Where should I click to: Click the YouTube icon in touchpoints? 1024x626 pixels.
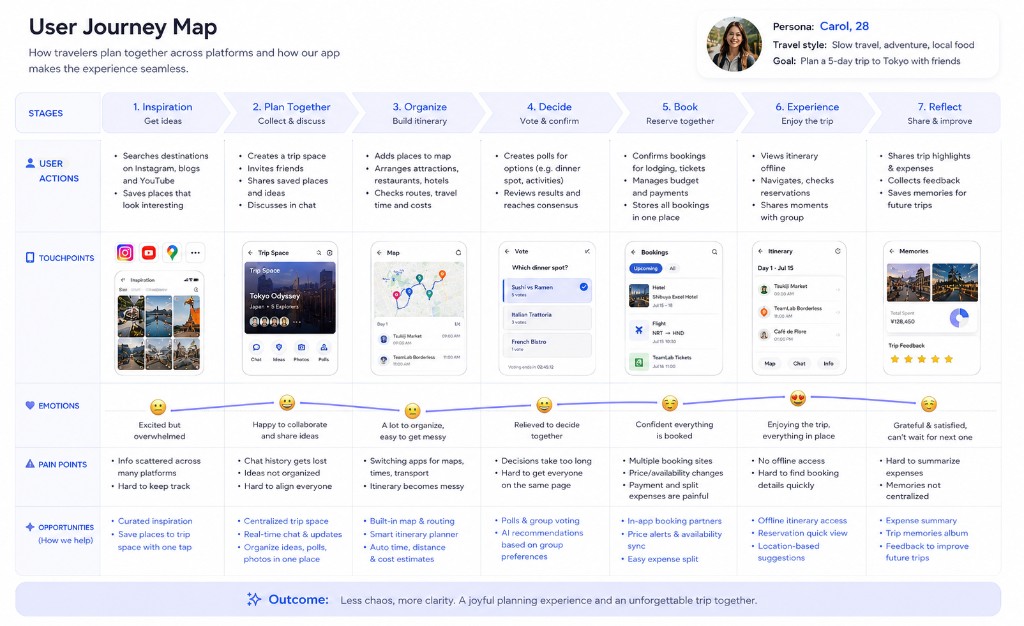(x=149, y=253)
